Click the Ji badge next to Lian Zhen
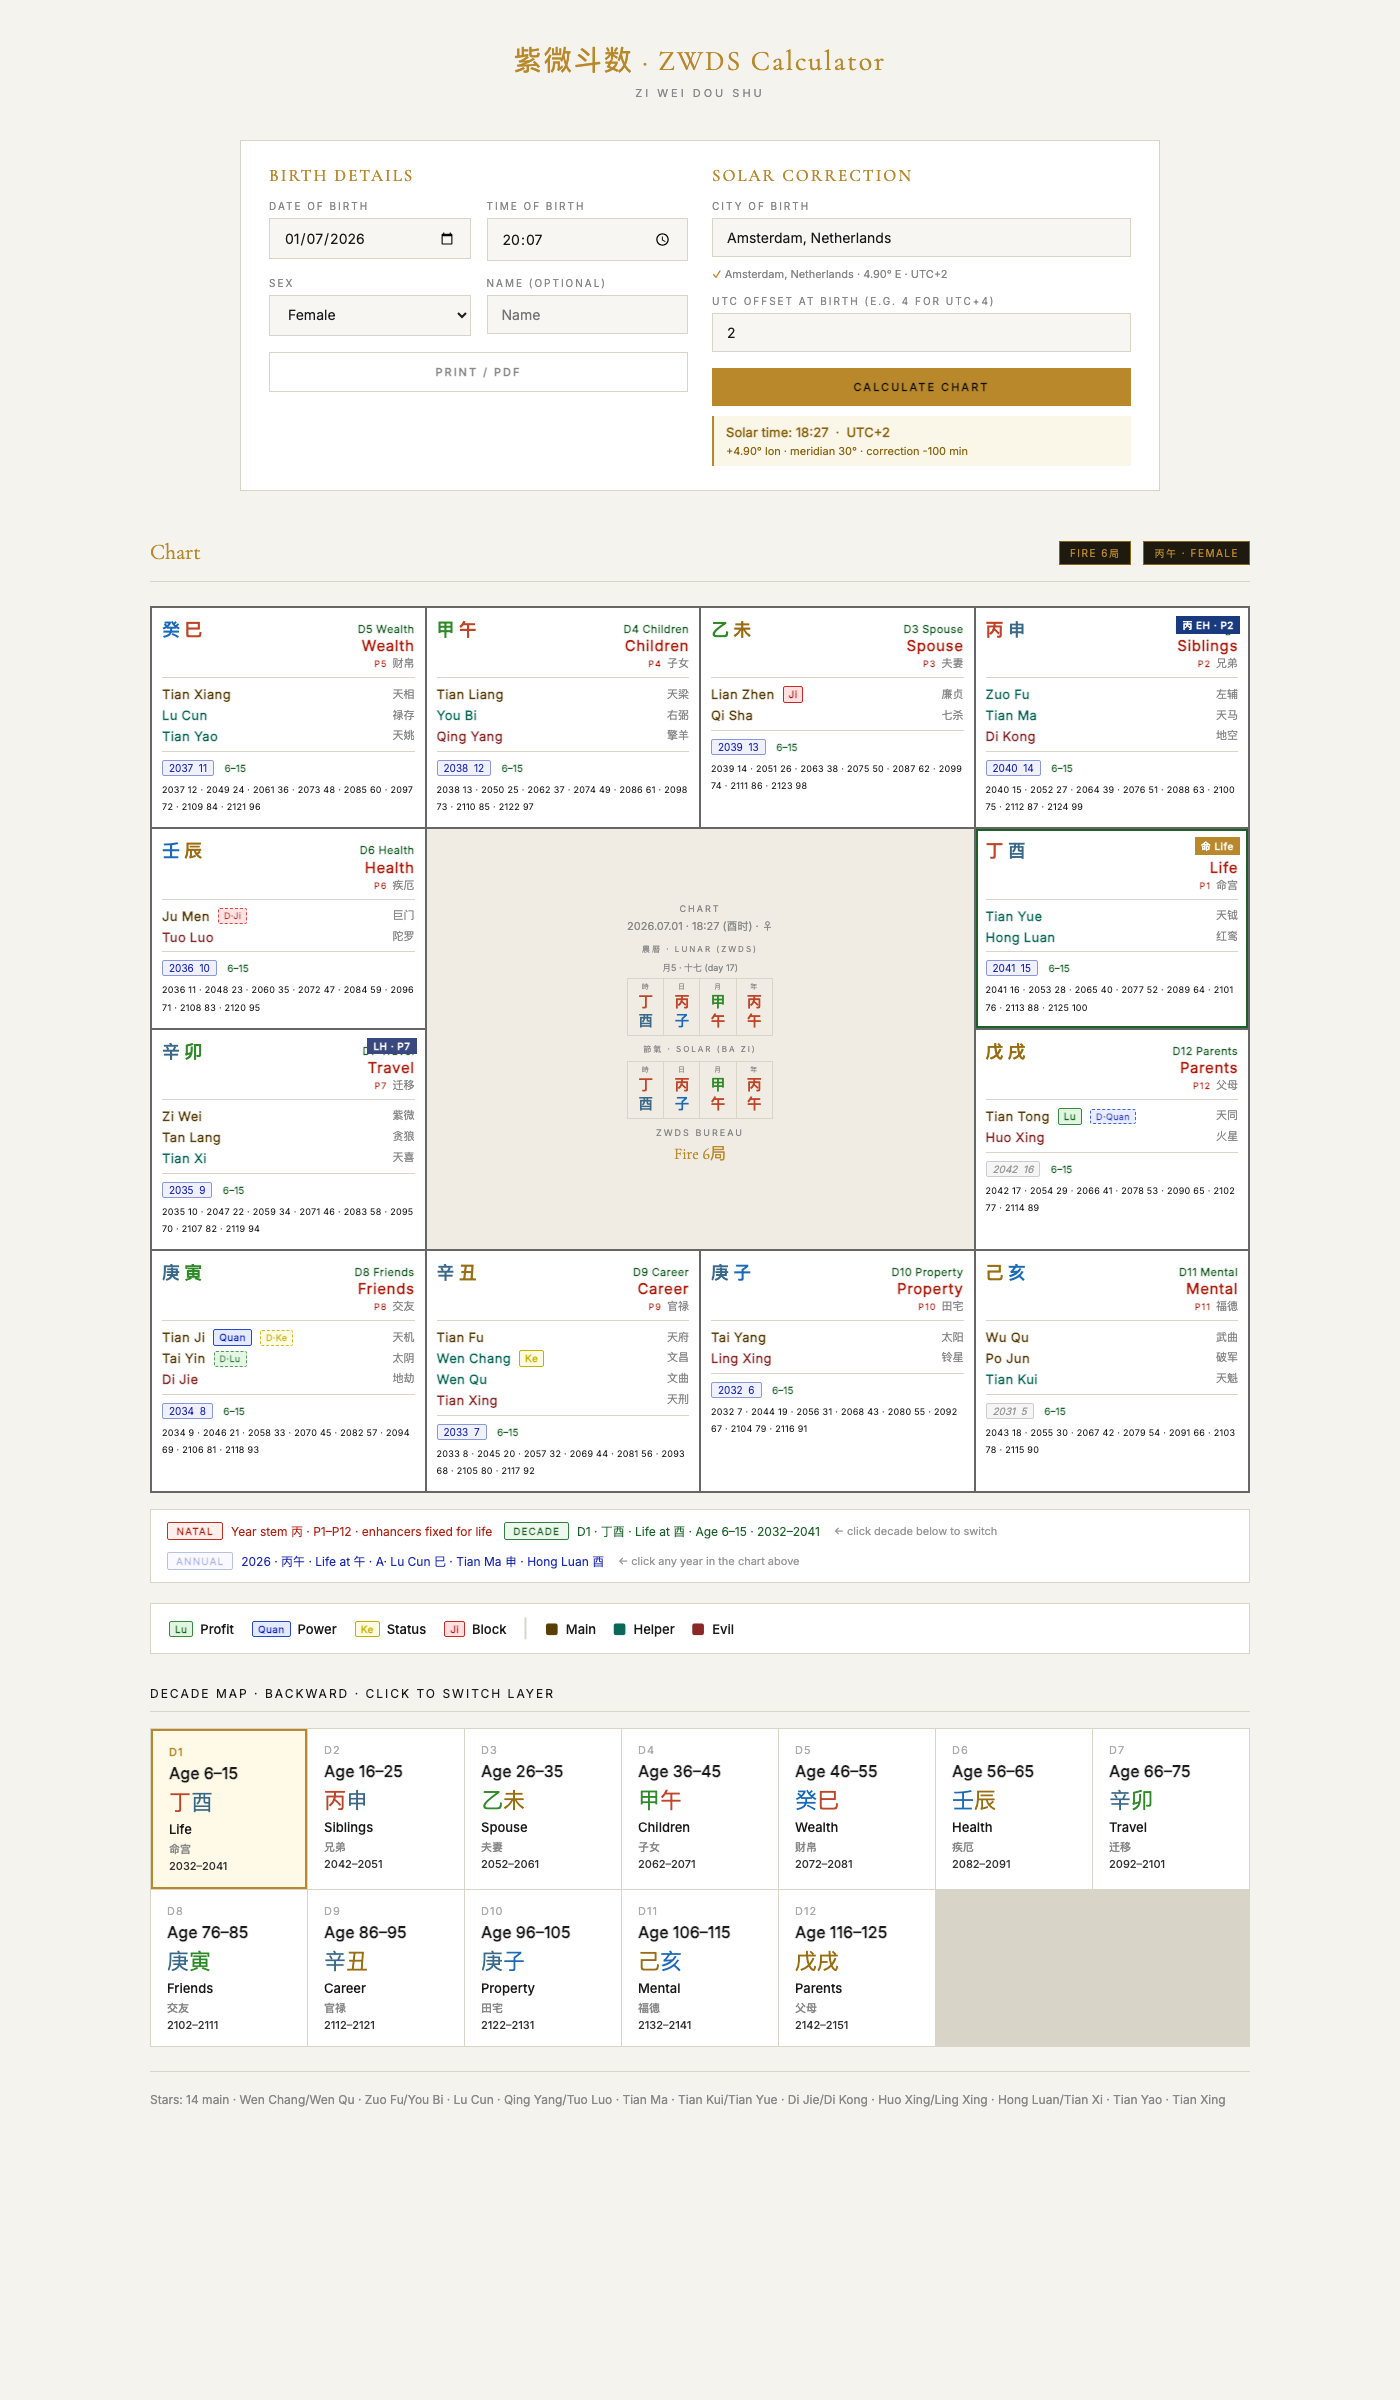1400x2400 pixels. pos(793,695)
